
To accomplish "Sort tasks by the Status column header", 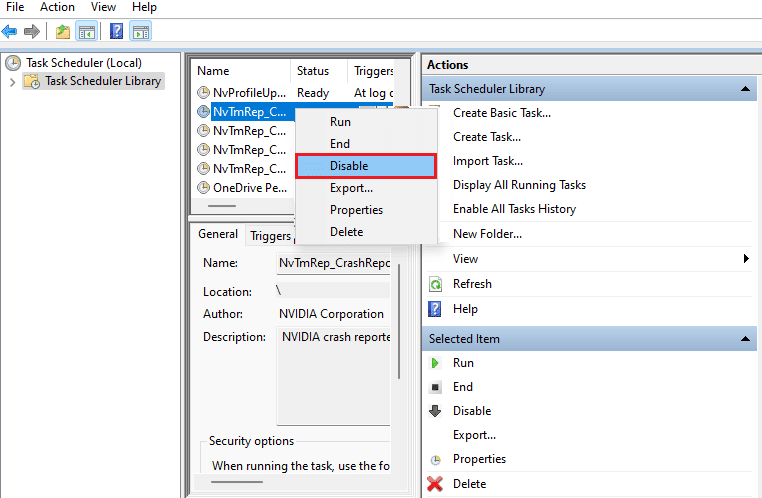I will (319, 71).
